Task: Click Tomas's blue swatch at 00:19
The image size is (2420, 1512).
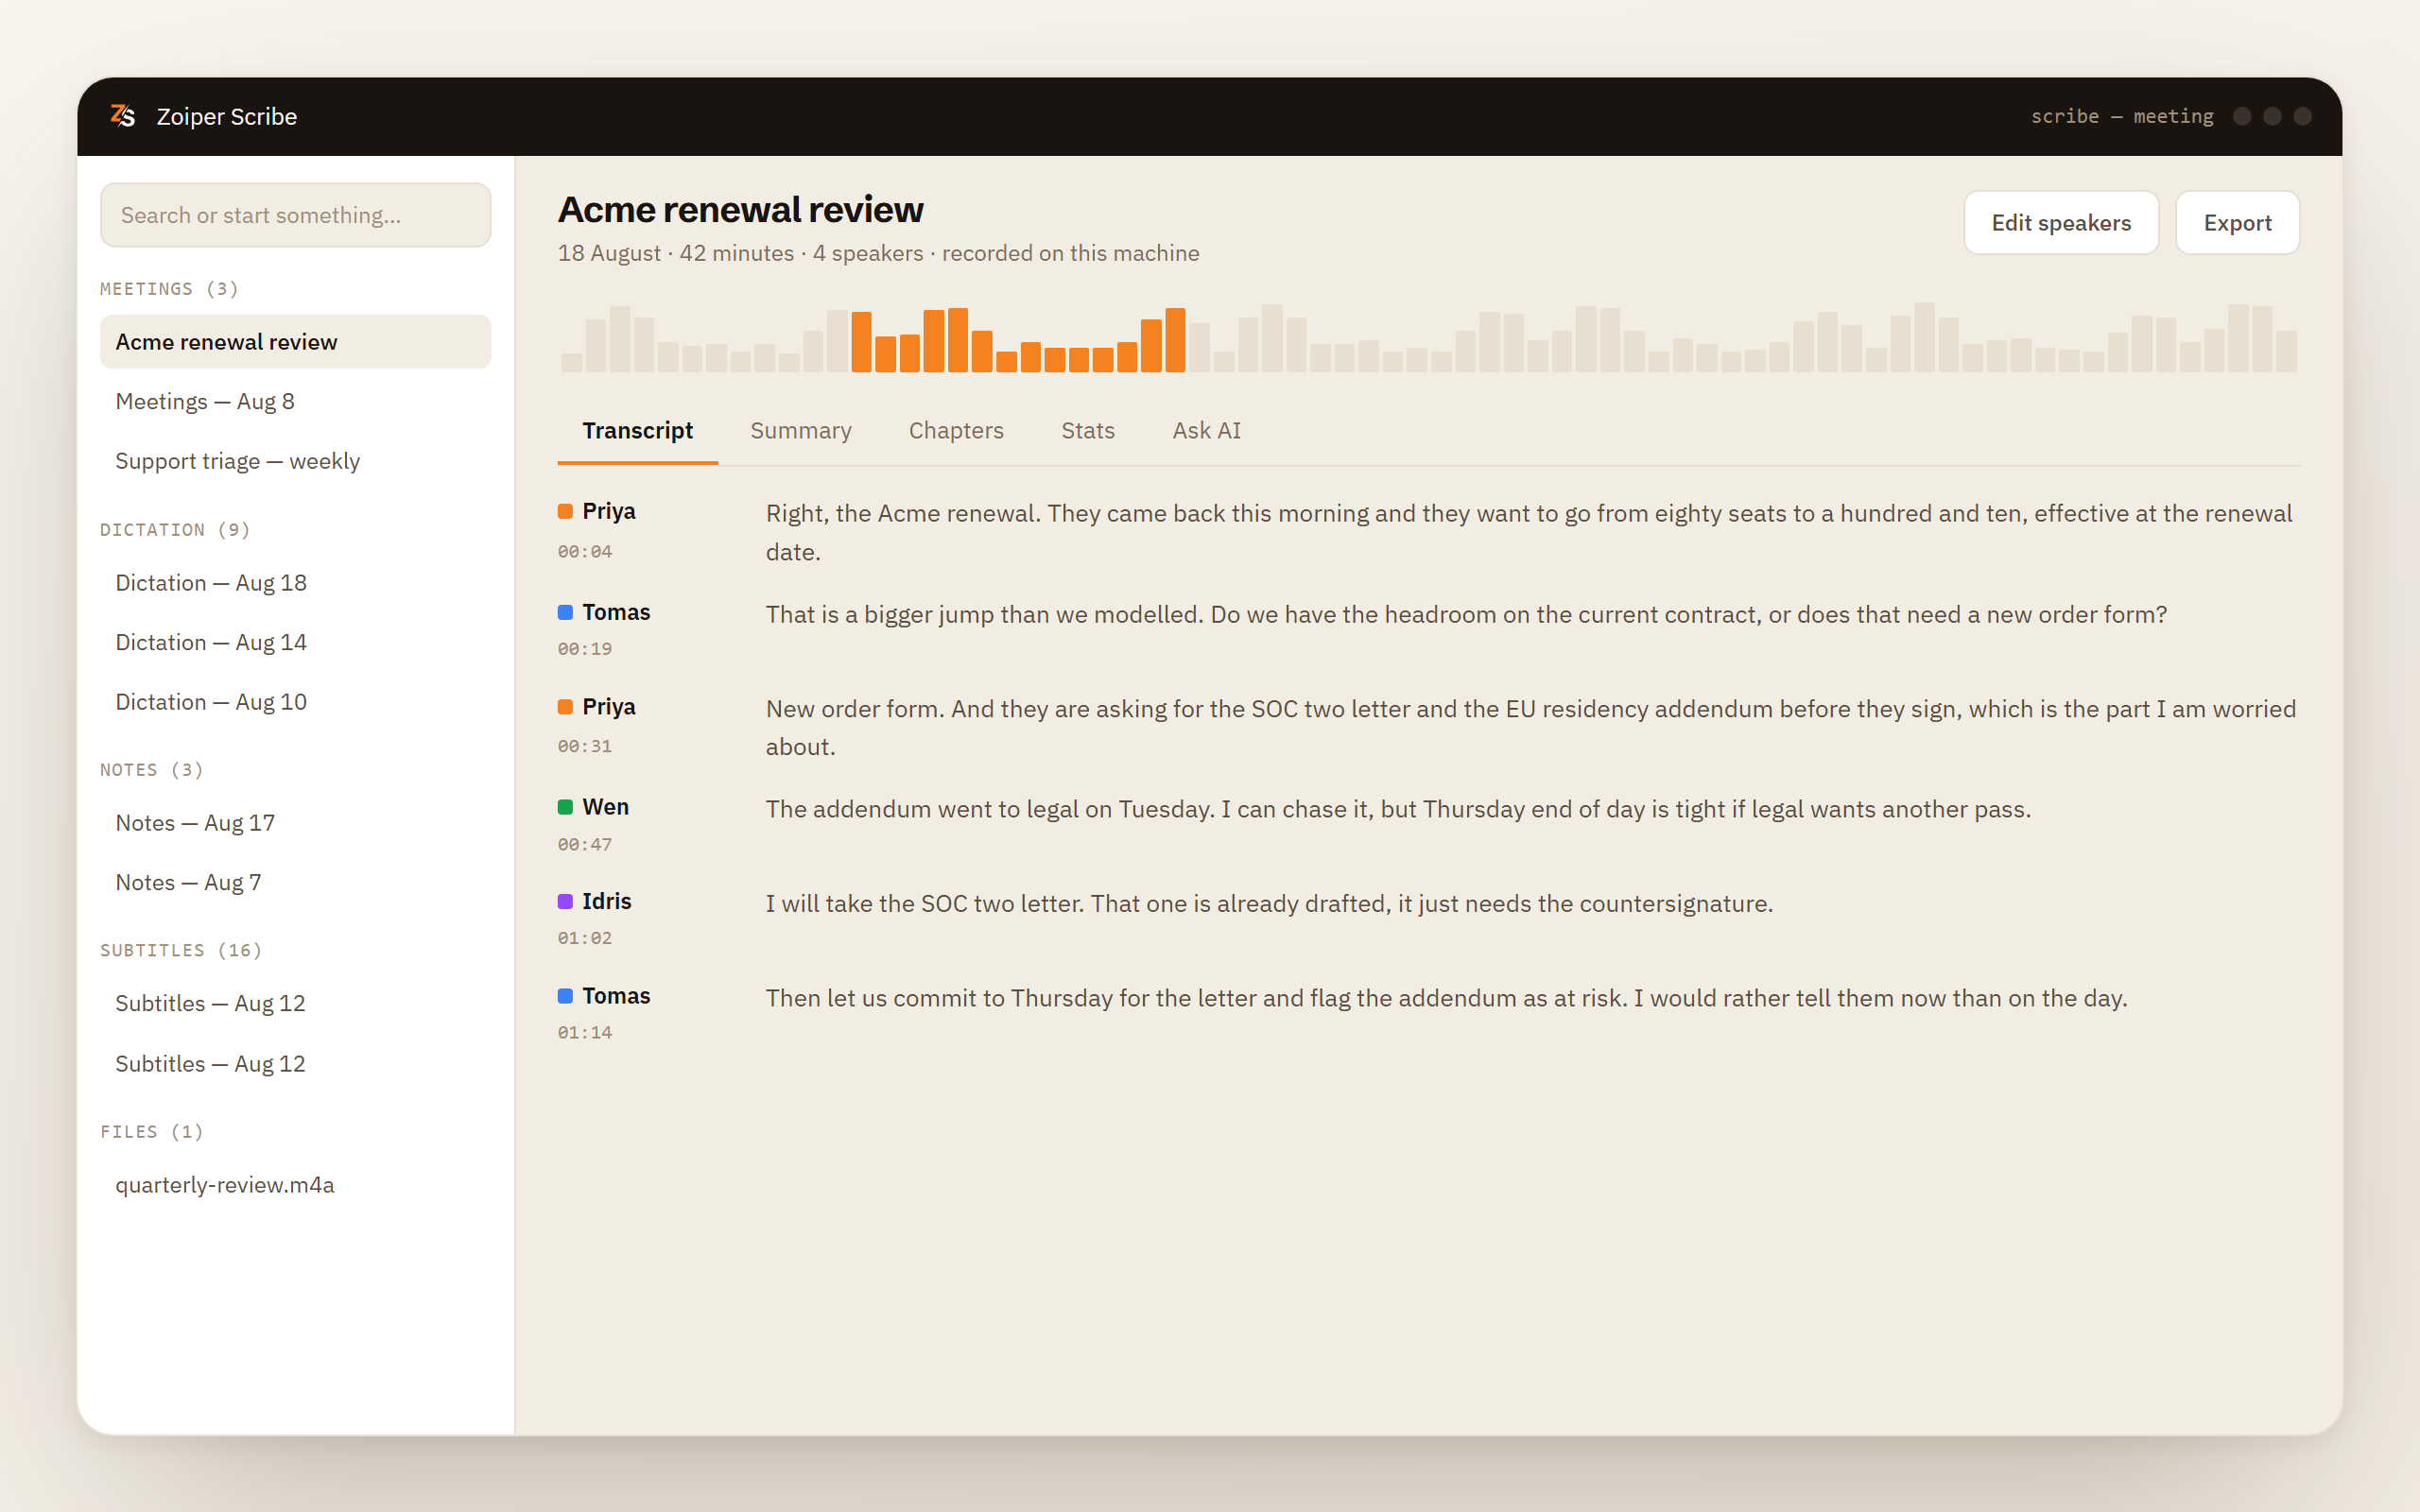Action: tap(565, 612)
